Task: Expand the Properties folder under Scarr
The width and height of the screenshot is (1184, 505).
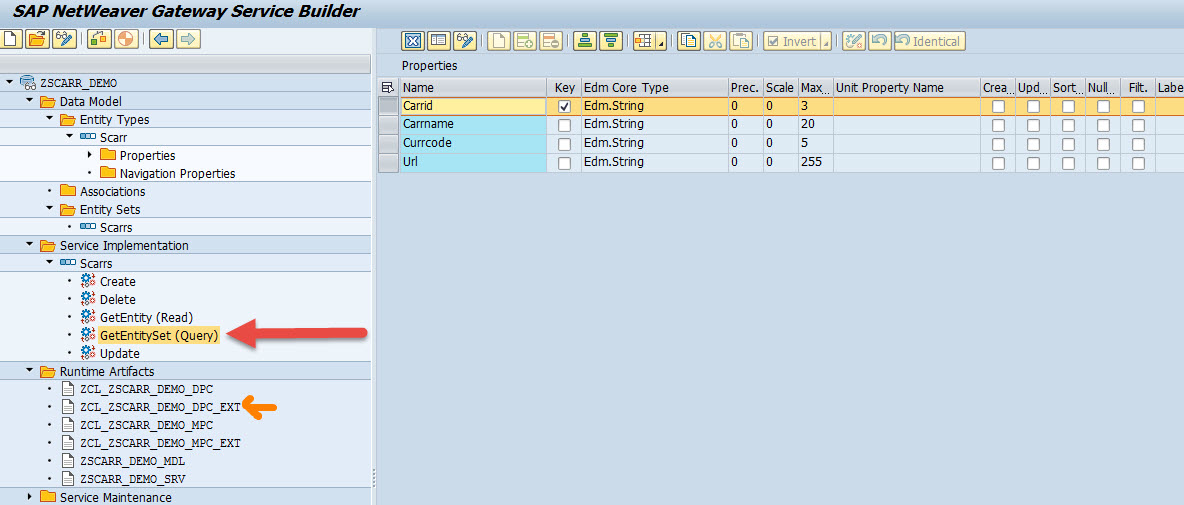Action: 90,155
